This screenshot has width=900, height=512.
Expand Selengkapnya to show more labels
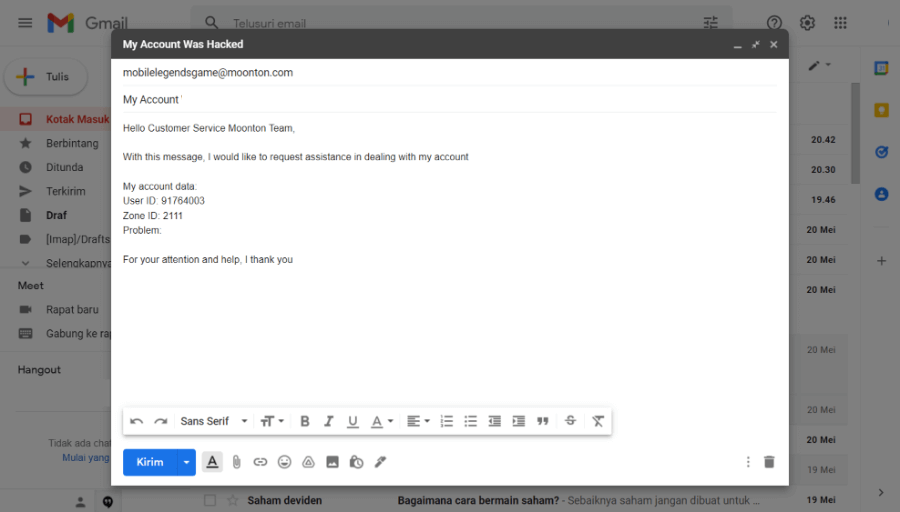click(x=56, y=263)
